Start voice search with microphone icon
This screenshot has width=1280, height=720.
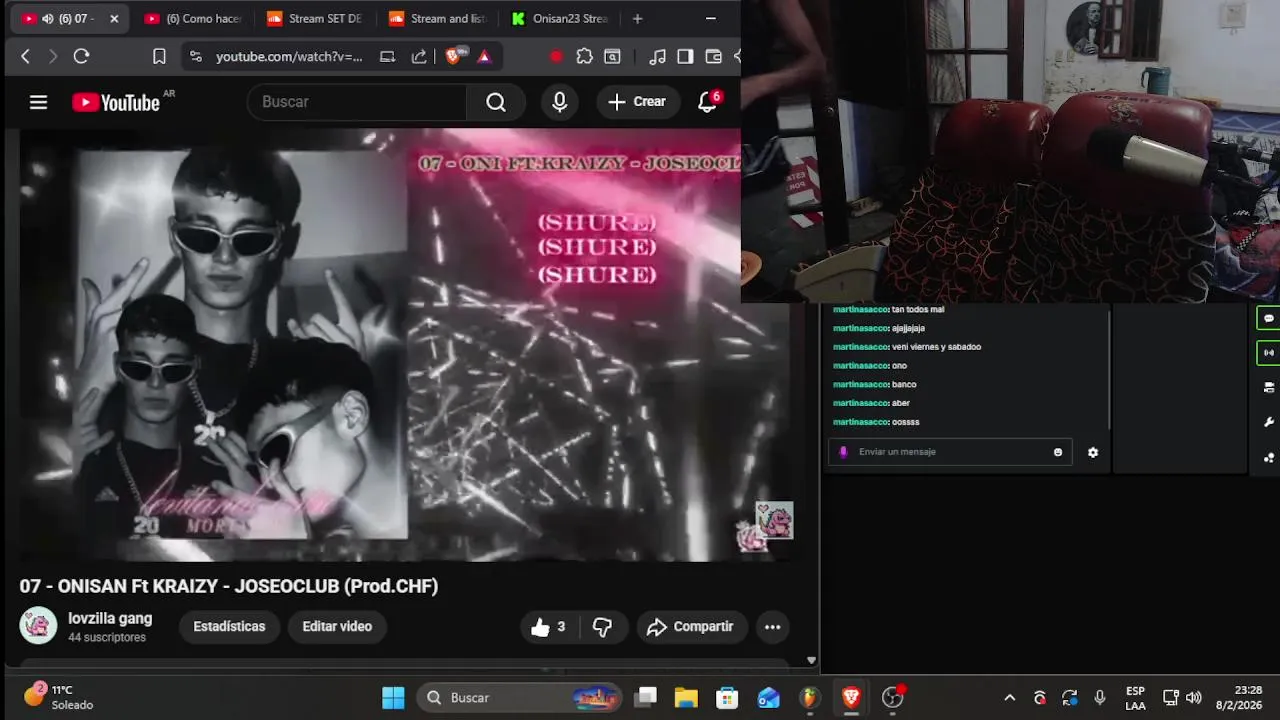tap(560, 102)
